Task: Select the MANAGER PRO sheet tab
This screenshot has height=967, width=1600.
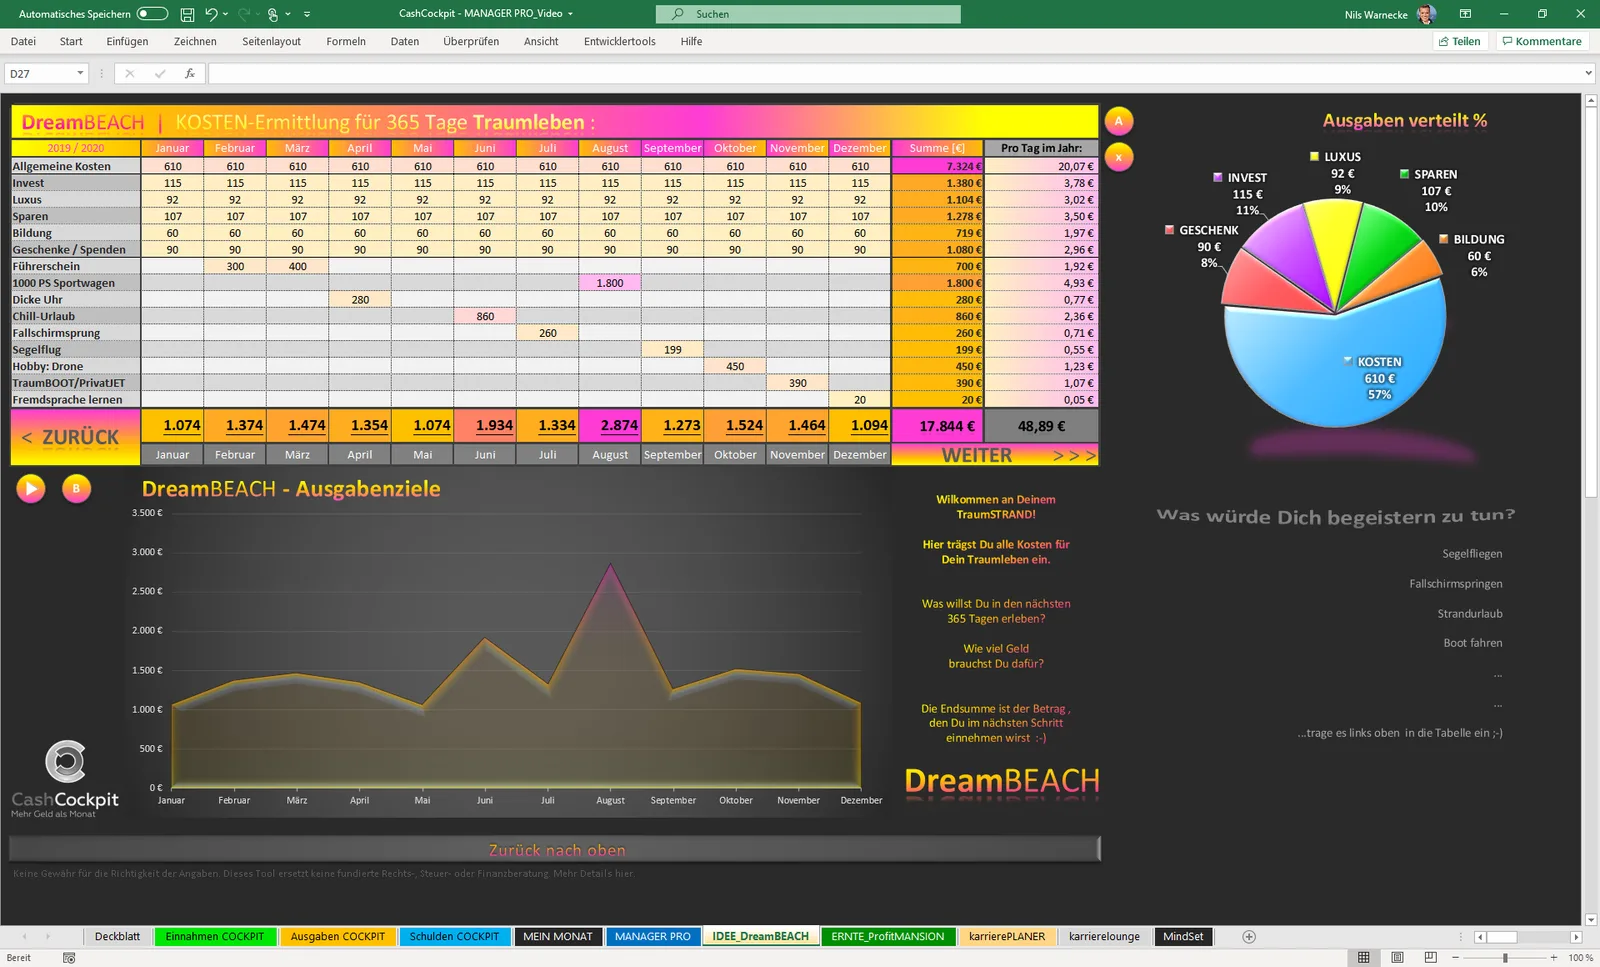Action: pyautogui.click(x=652, y=937)
